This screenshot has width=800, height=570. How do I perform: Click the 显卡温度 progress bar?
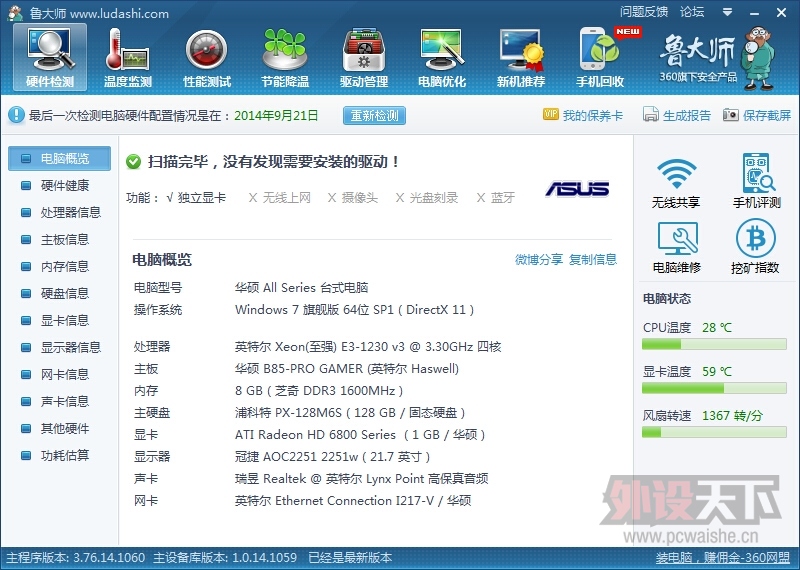(714, 388)
